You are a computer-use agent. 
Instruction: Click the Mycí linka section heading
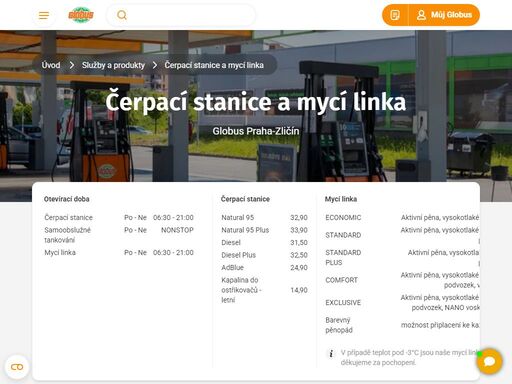pos(341,199)
